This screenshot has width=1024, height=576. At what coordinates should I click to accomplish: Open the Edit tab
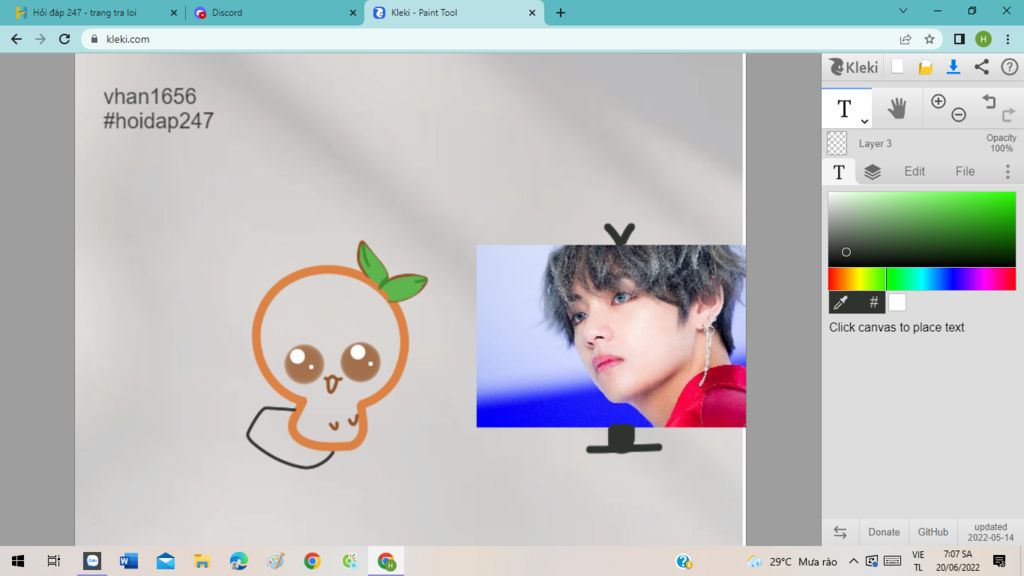pyautogui.click(x=914, y=171)
